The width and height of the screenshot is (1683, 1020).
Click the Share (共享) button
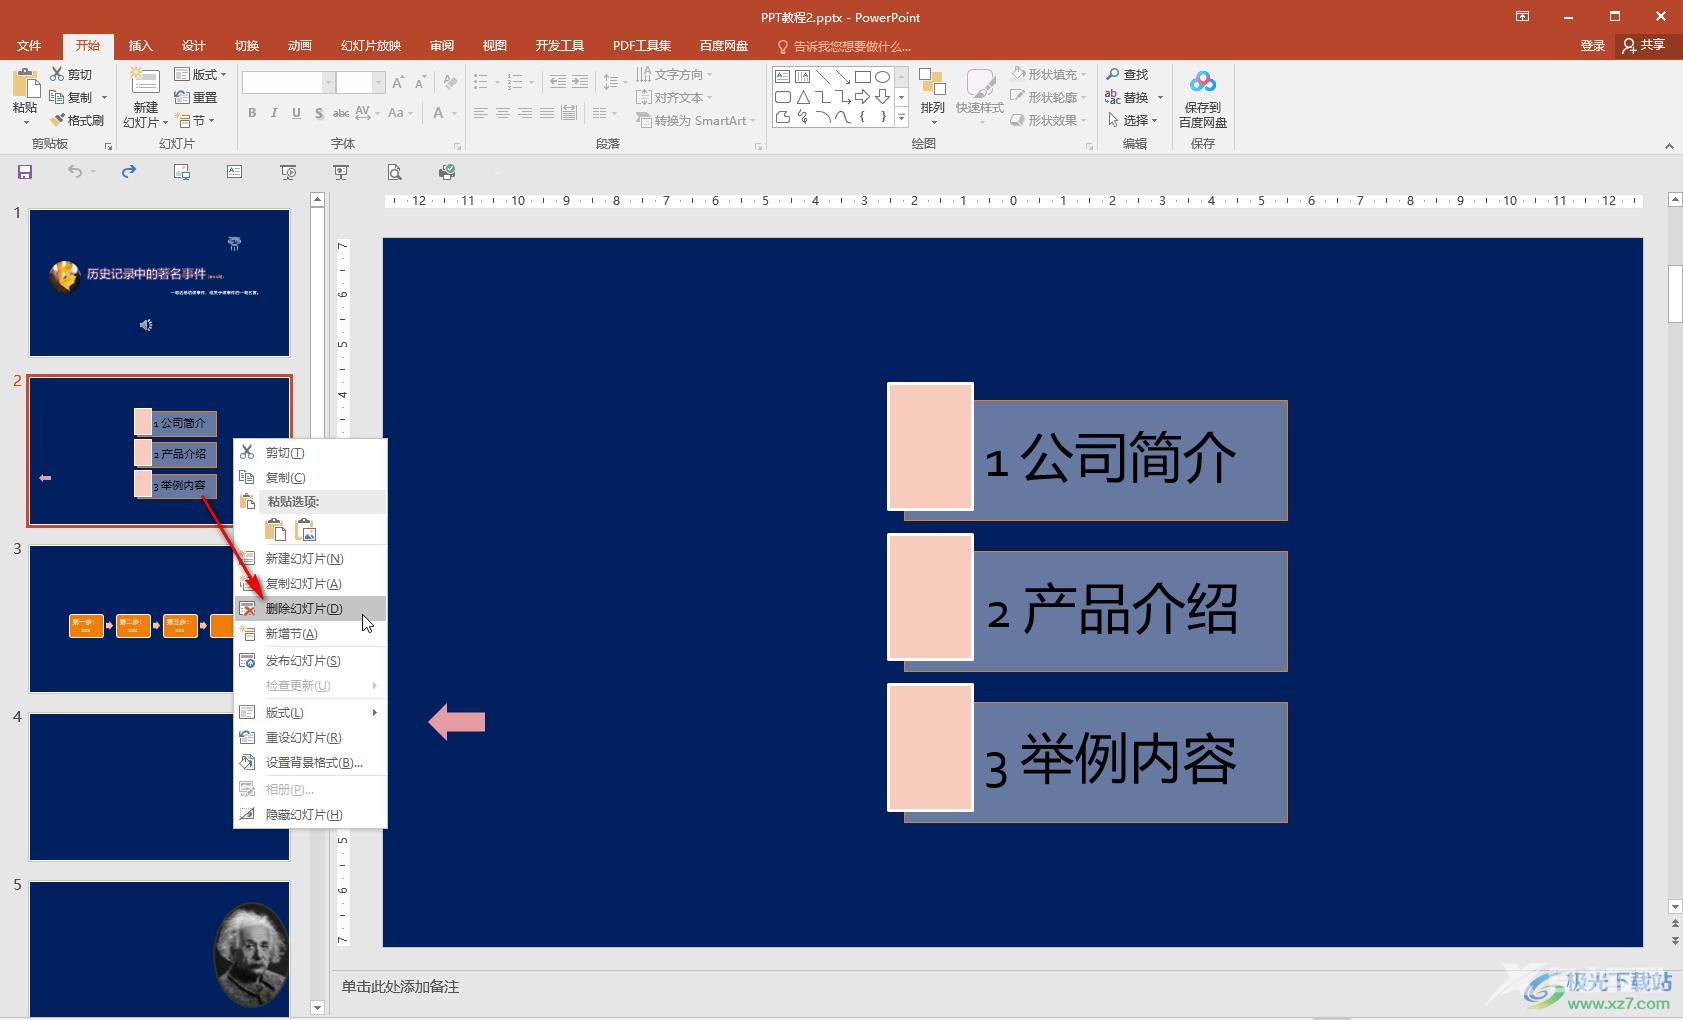tap(1644, 45)
